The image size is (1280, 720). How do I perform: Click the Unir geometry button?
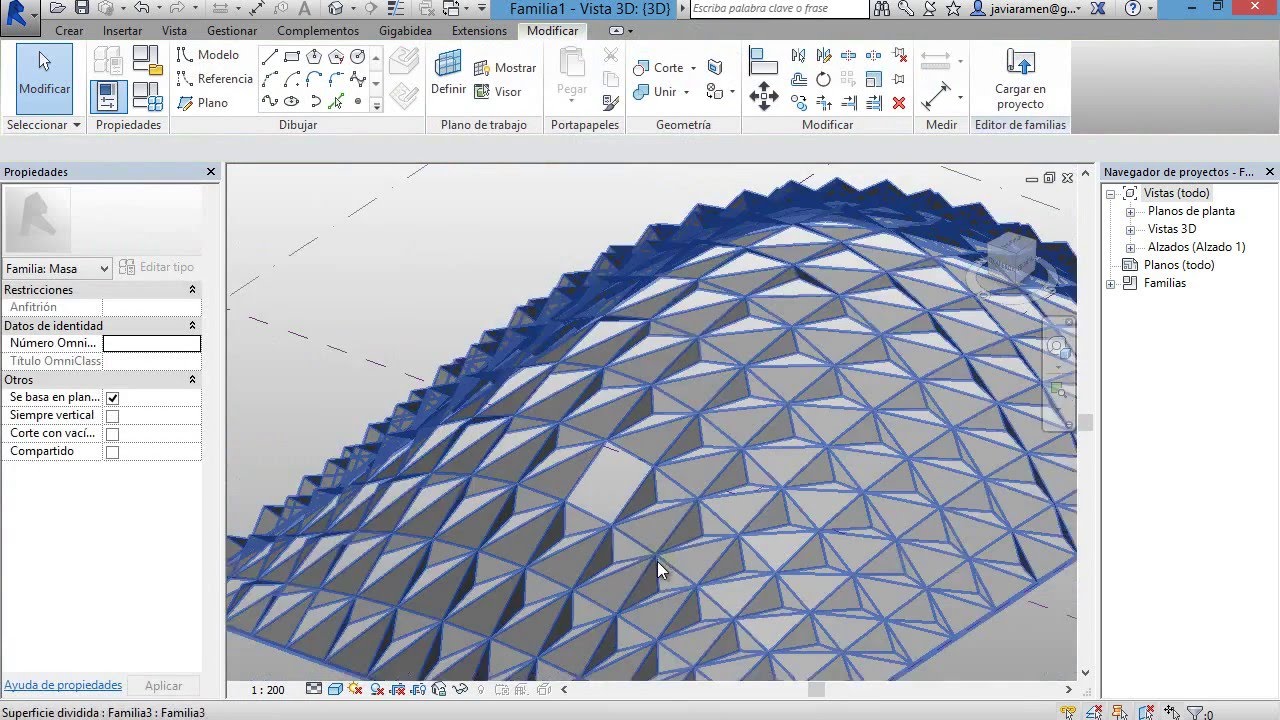(x=656, y=92)
